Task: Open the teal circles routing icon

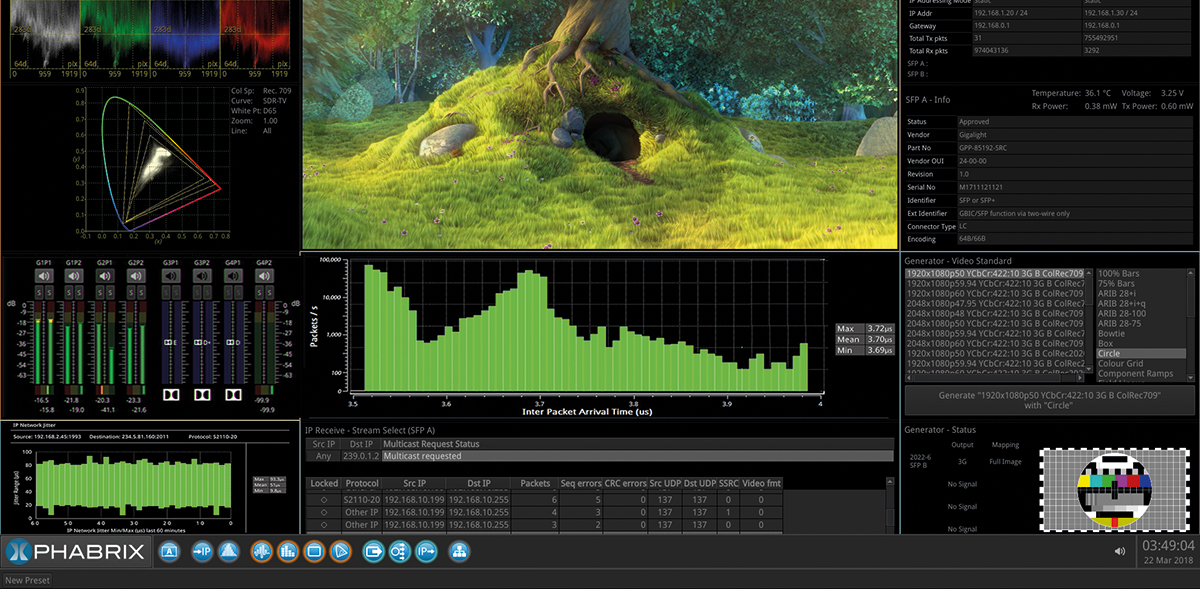Action: 399,551
